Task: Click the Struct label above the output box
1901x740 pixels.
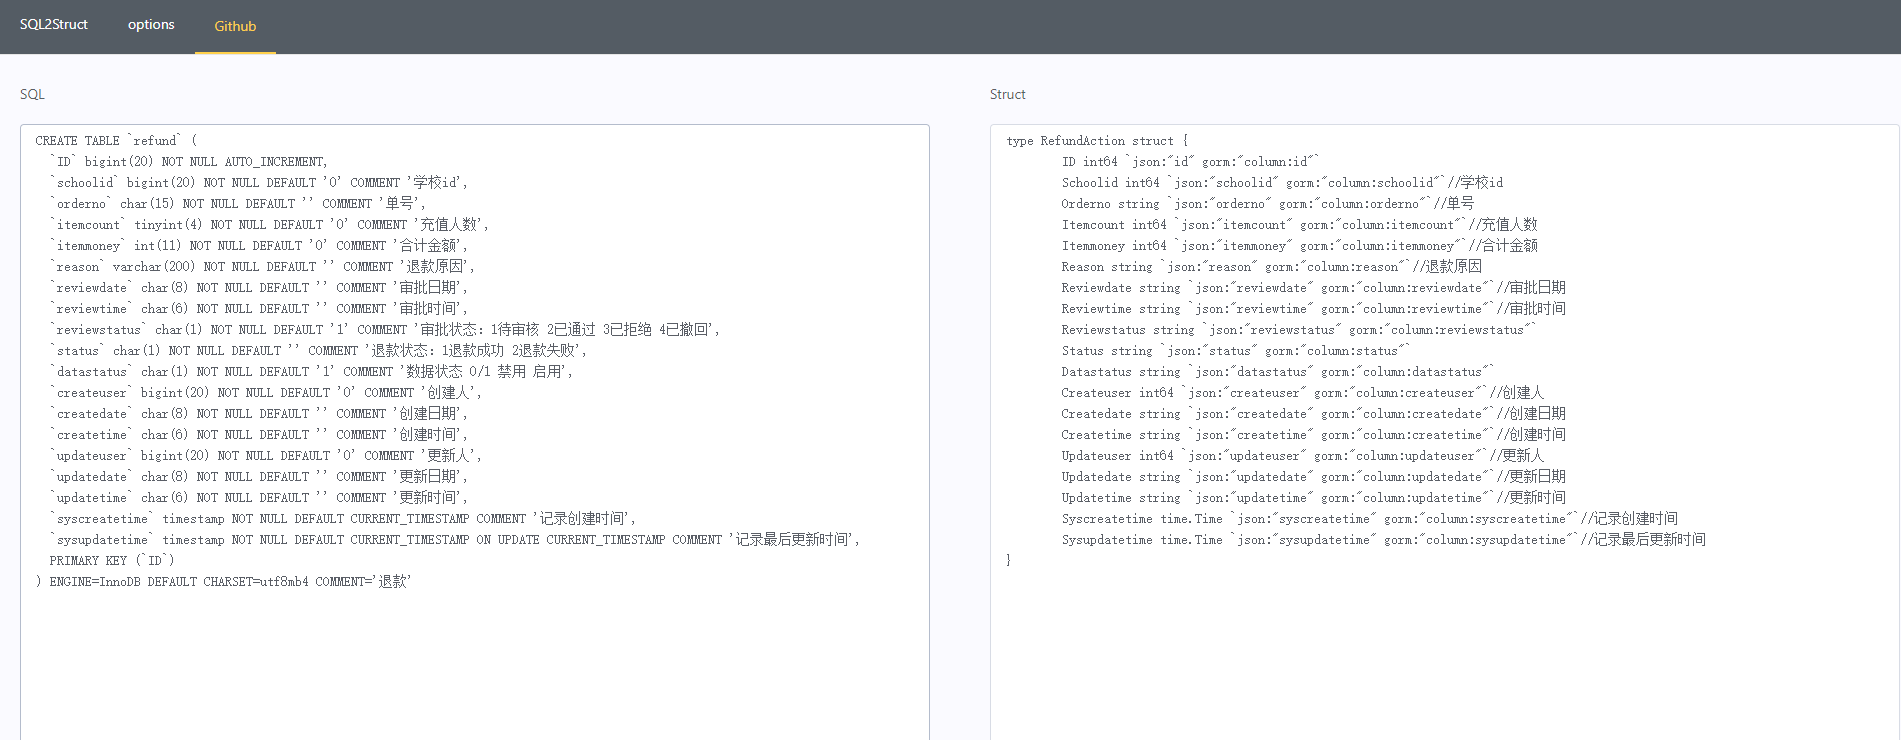Action: [x=1007, y=94]
